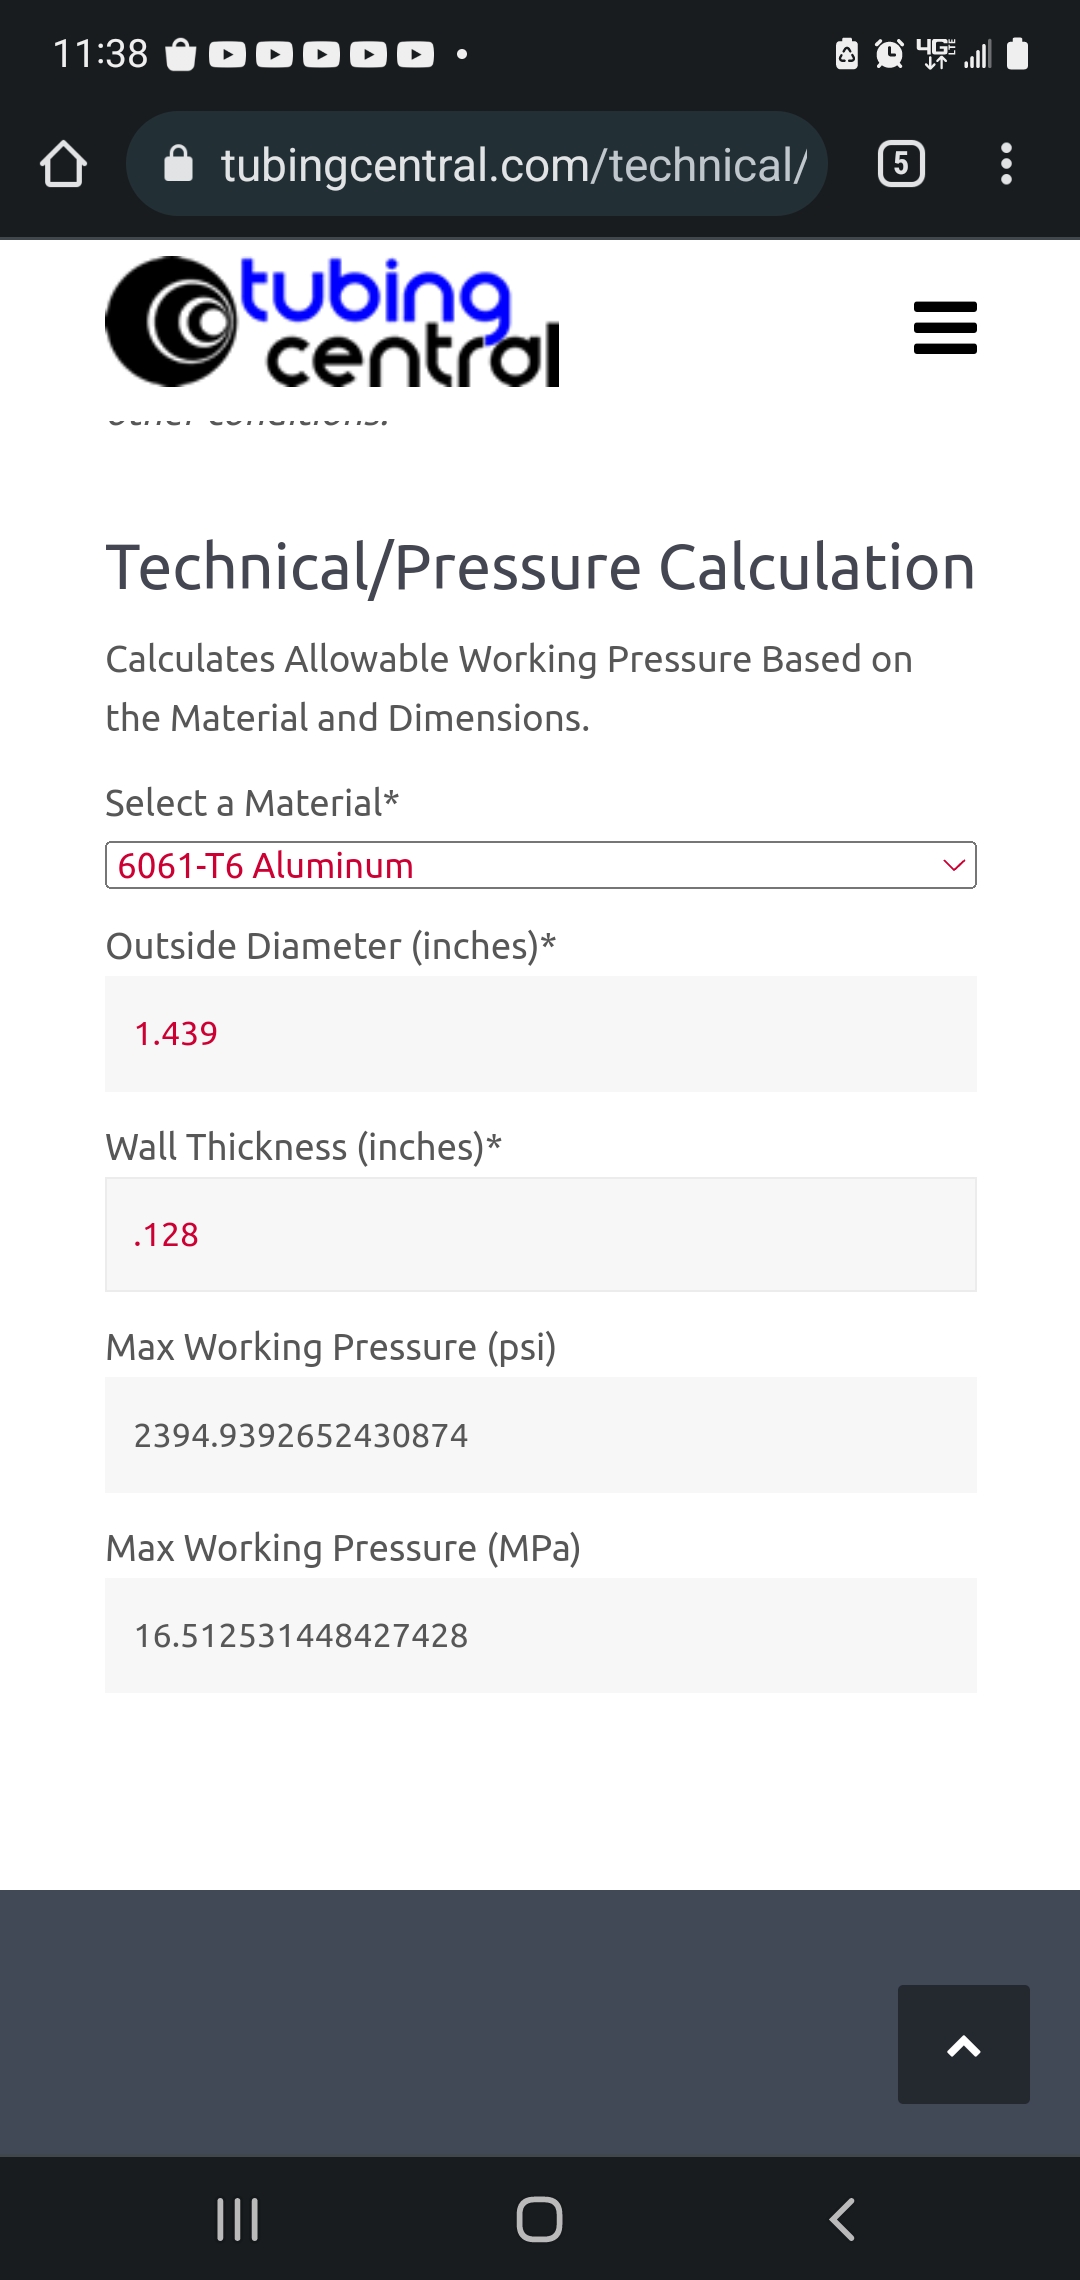The image size is (1080, 2280).
Task: Tap the Android back navigation button
Action: [842, 2219]
